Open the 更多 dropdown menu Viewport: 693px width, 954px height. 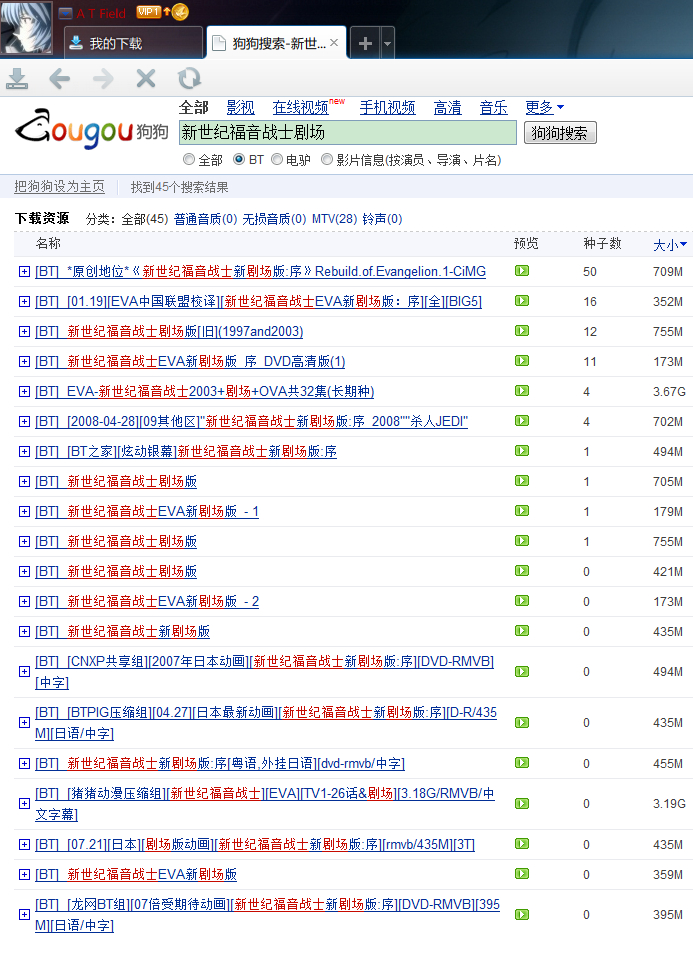(x=545, y=108)
